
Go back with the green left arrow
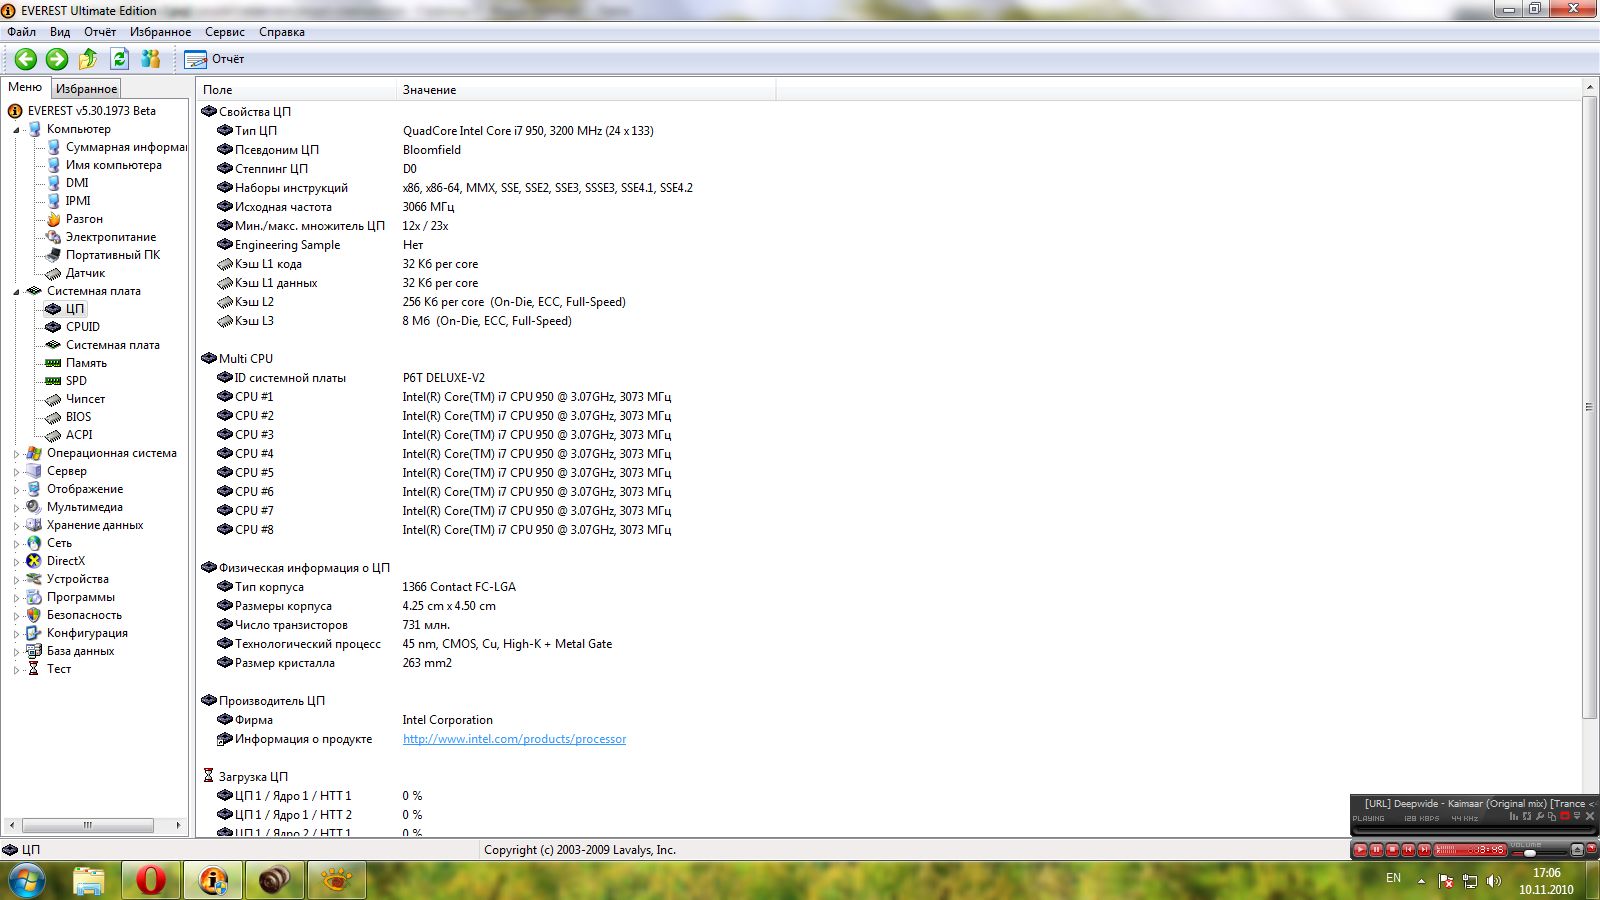(x=26, y=59)
